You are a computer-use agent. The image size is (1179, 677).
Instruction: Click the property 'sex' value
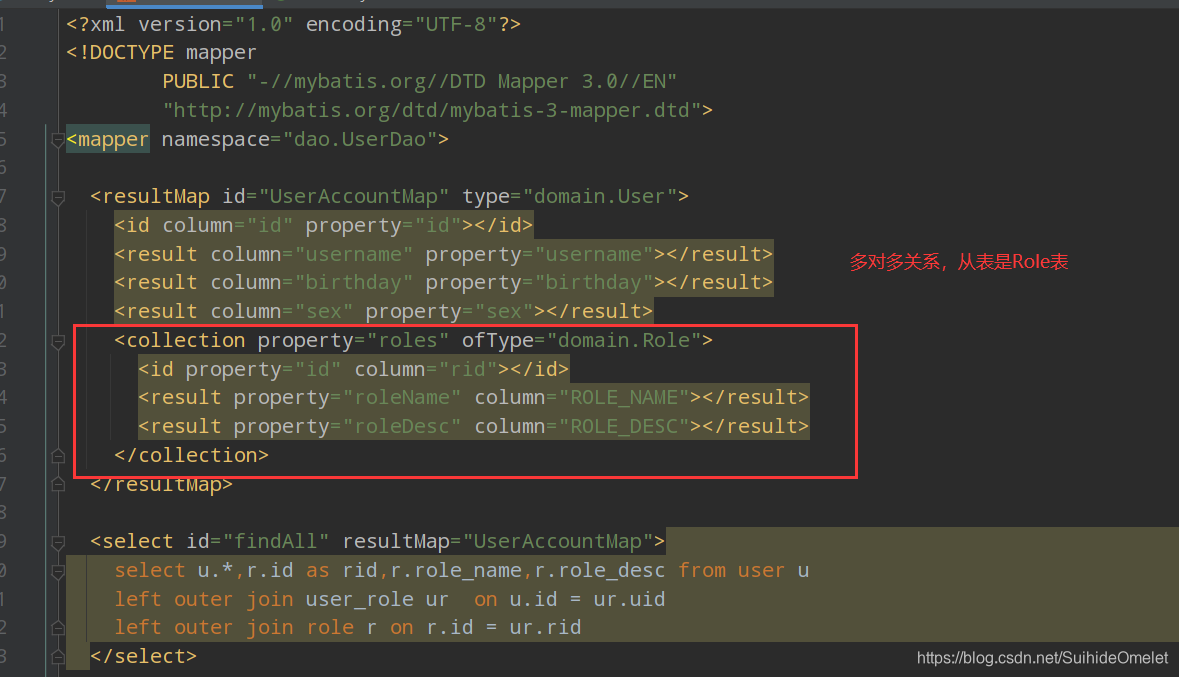pyautogui.click(x=504, y=312)
